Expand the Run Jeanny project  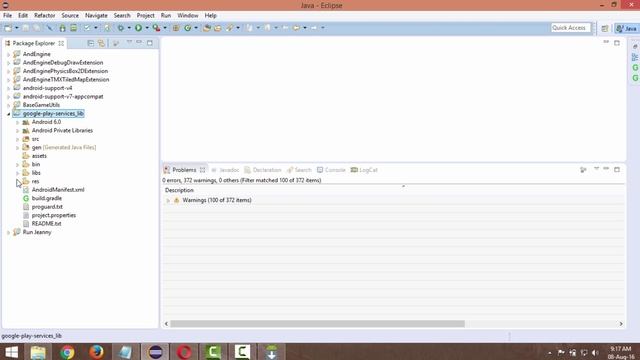click(8, 233)
